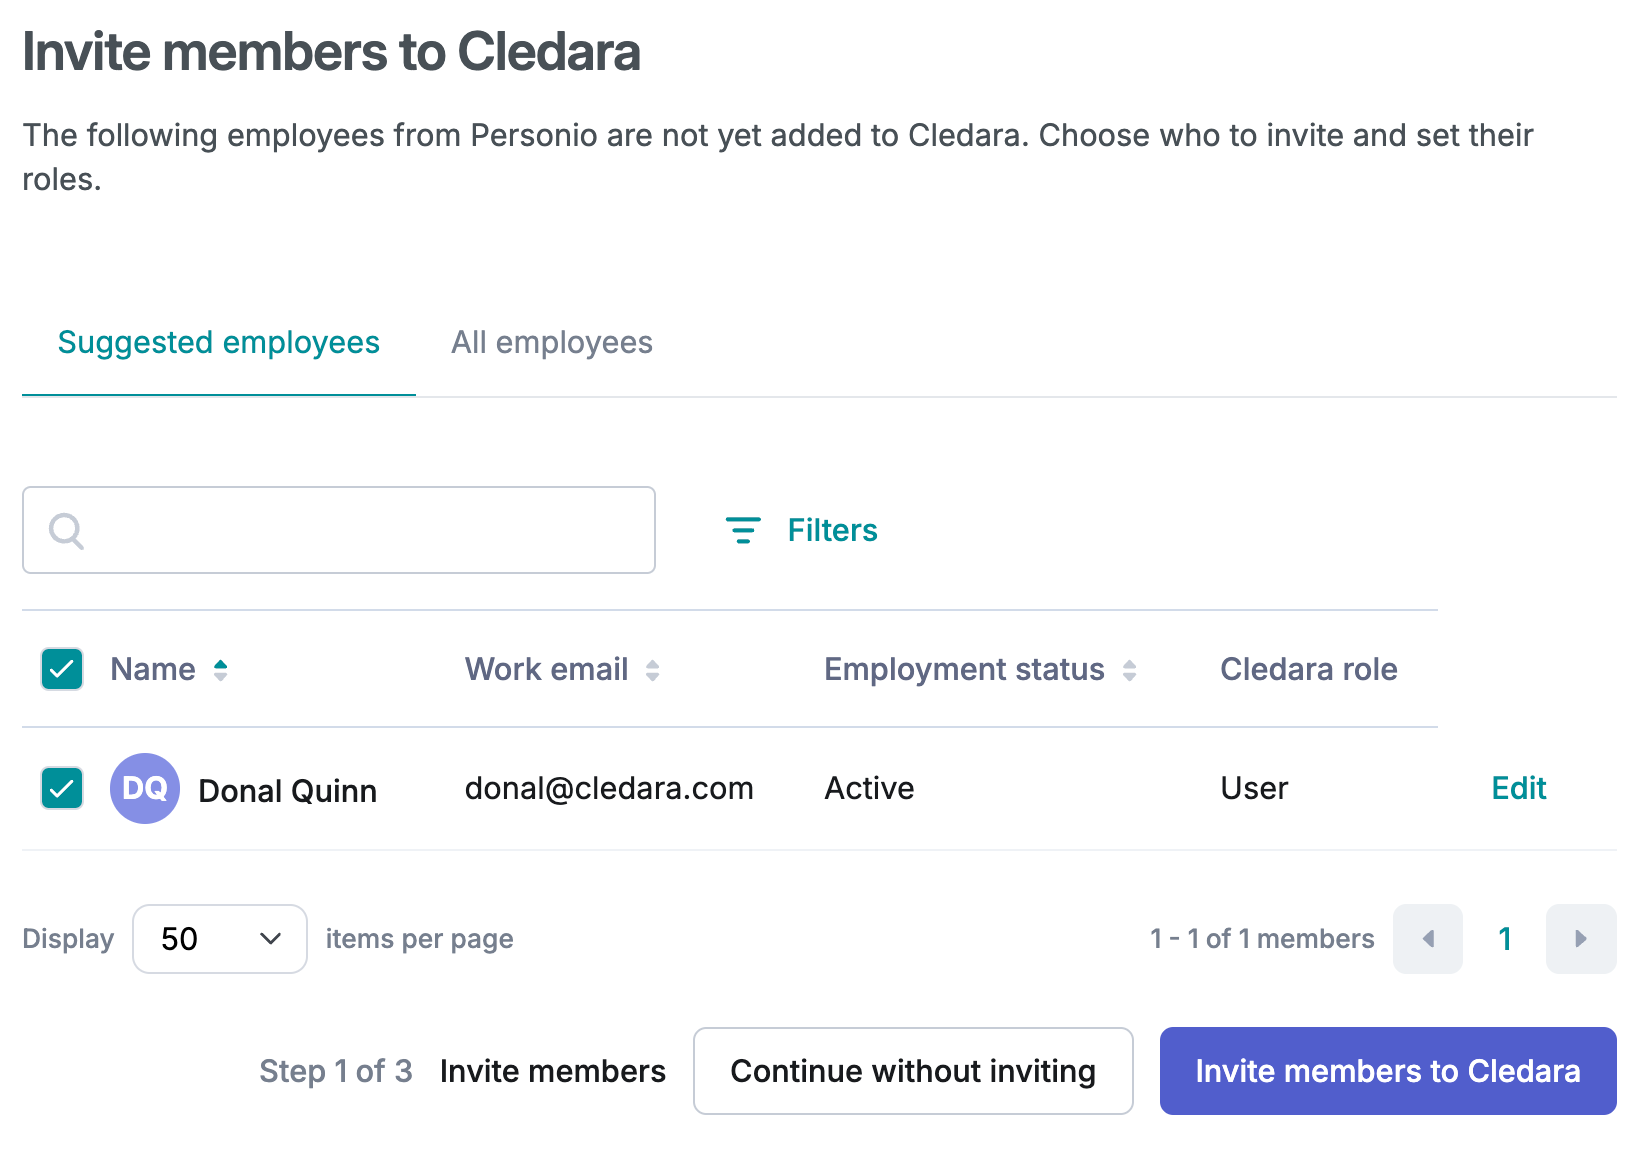The image size is (1638, 1152).
Task: Select the Suggested employees tab
Action: point(219,343)
